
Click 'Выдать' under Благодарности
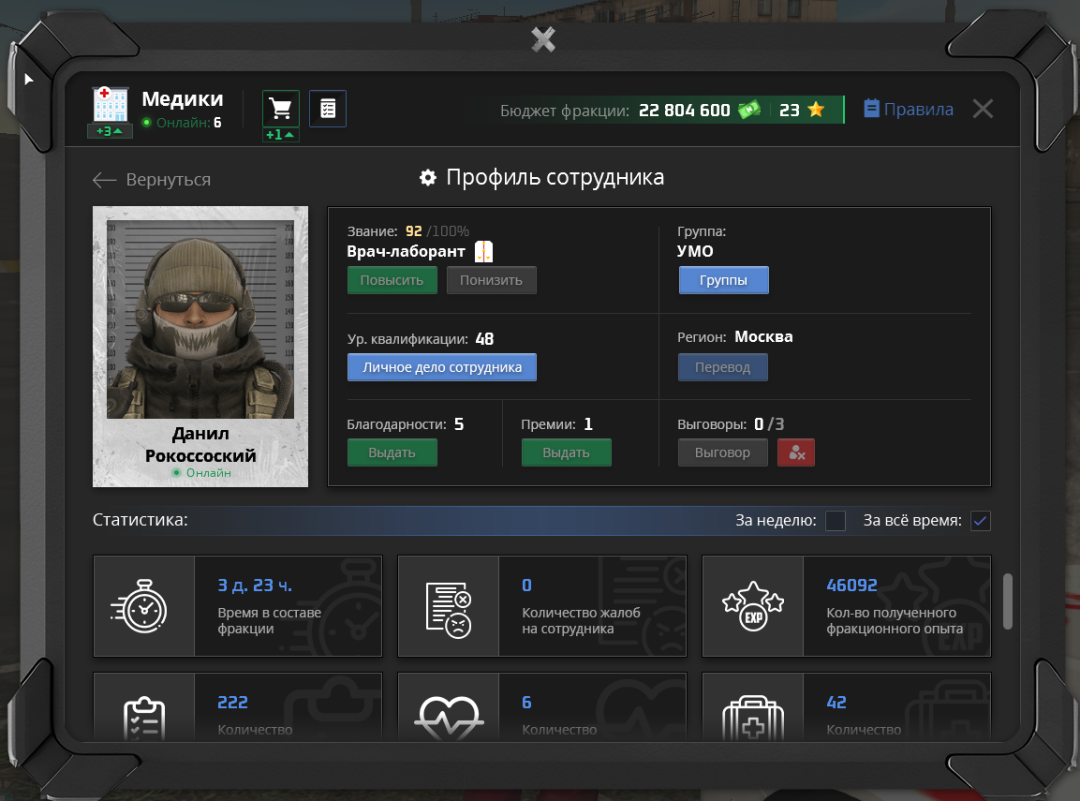(x=392, y=453)
